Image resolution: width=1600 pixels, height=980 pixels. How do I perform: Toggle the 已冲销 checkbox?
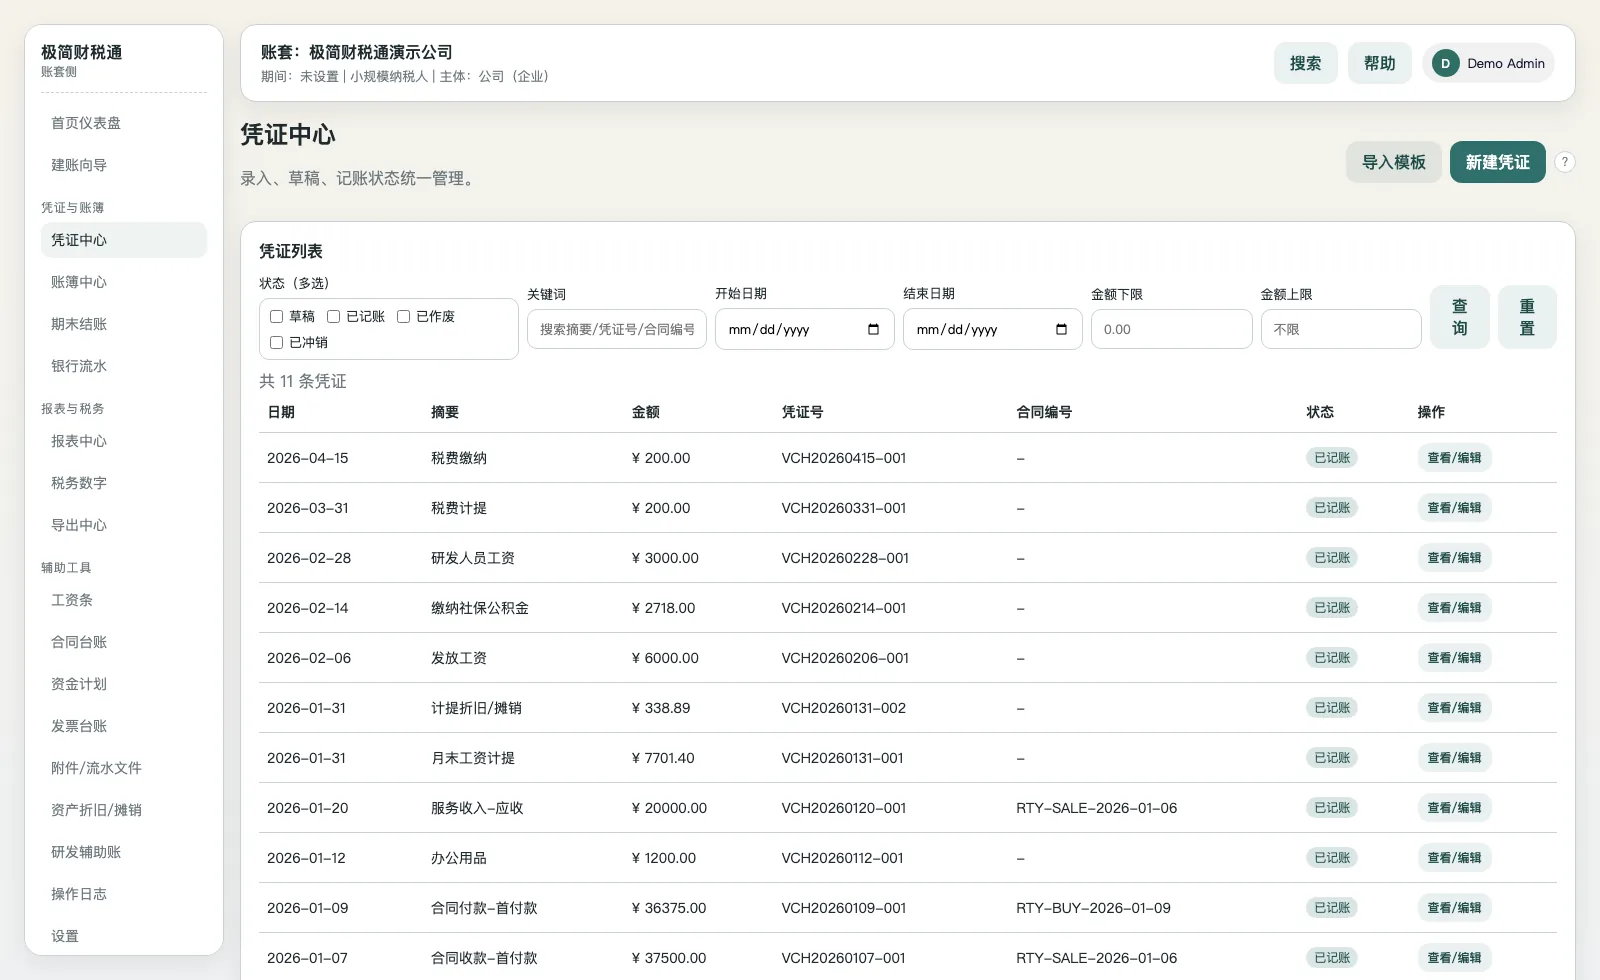coord(276,342)
